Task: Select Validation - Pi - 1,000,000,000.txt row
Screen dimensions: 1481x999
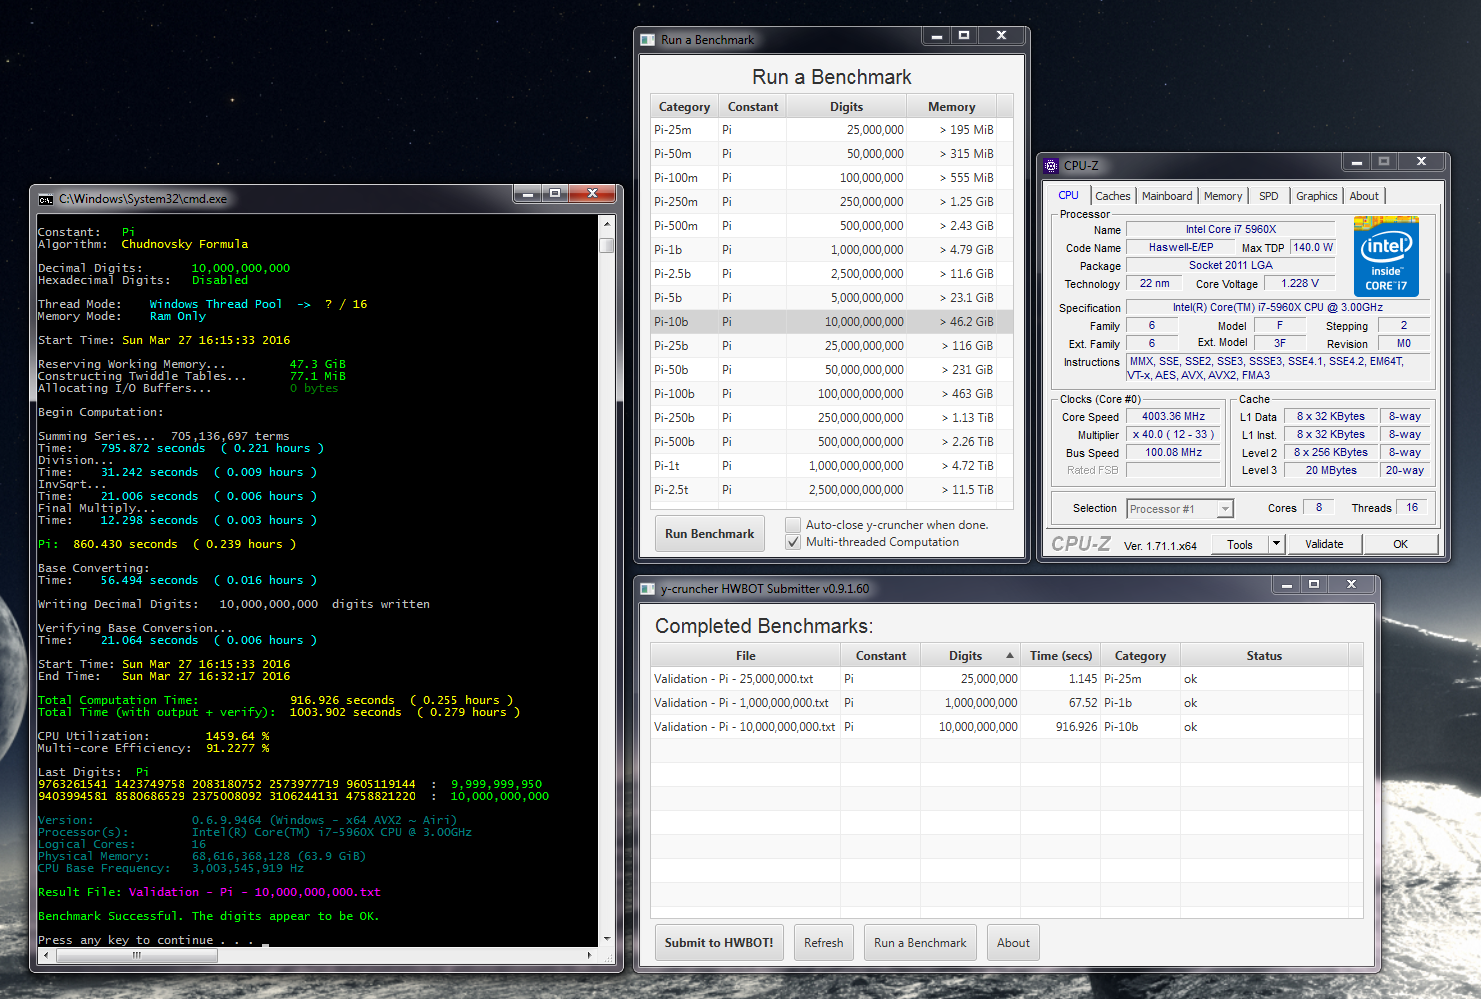Action: click(1006, 703)
